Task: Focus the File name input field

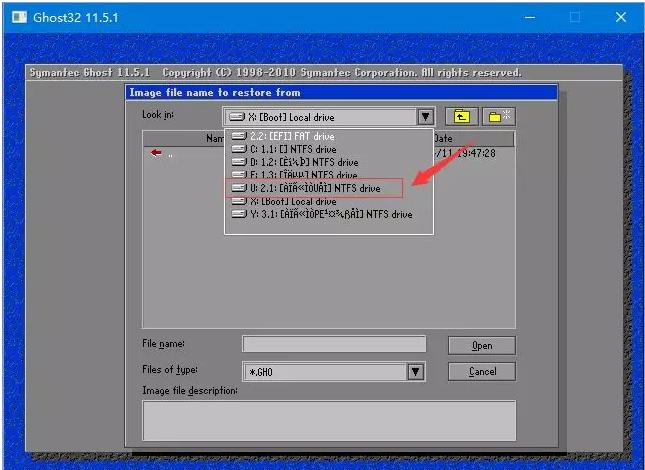Action: pos(334,344)
